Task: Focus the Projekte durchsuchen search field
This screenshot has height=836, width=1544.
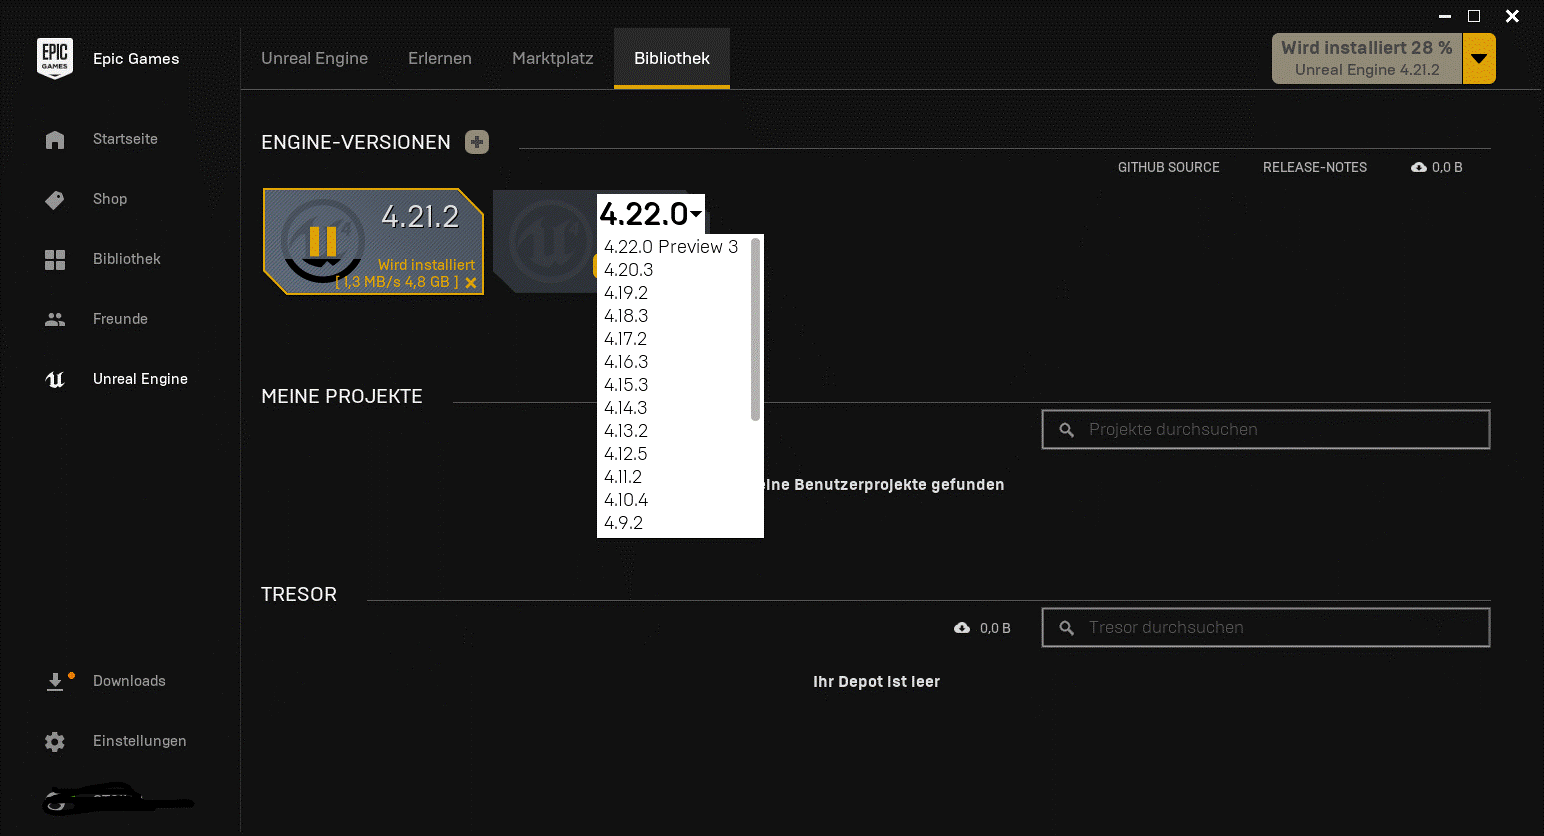Action: pyautogui.click(x=1266, y=429)
